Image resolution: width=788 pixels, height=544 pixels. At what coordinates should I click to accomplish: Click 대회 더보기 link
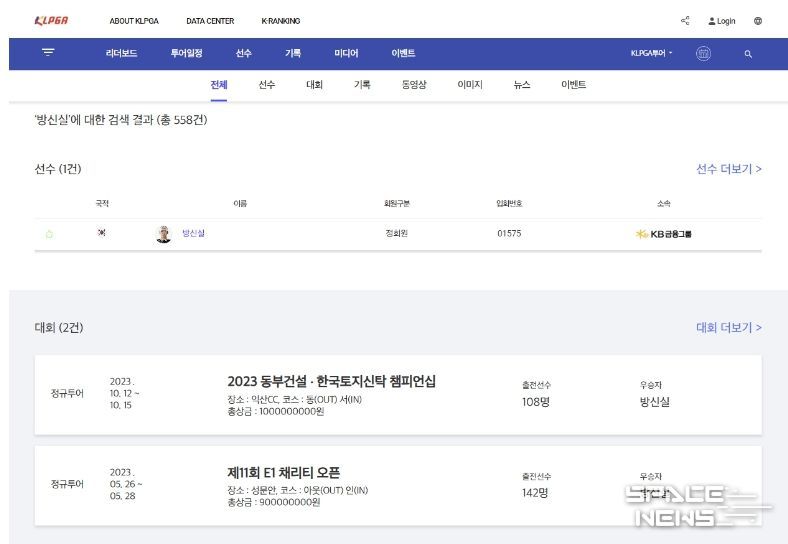tap(728, 327)
